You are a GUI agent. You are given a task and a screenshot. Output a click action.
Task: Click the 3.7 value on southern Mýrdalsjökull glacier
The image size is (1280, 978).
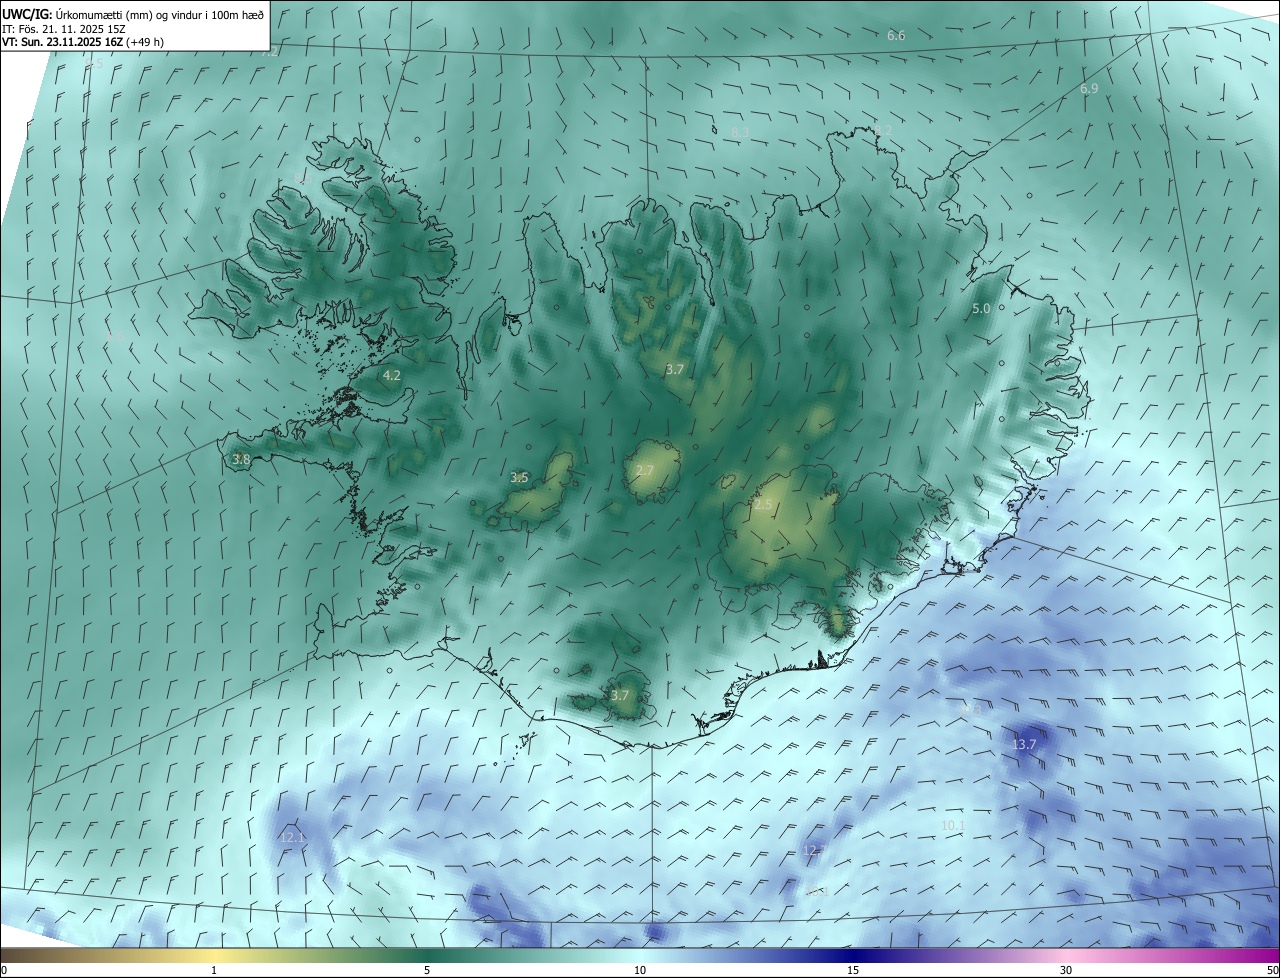click(x=620, y=696)
